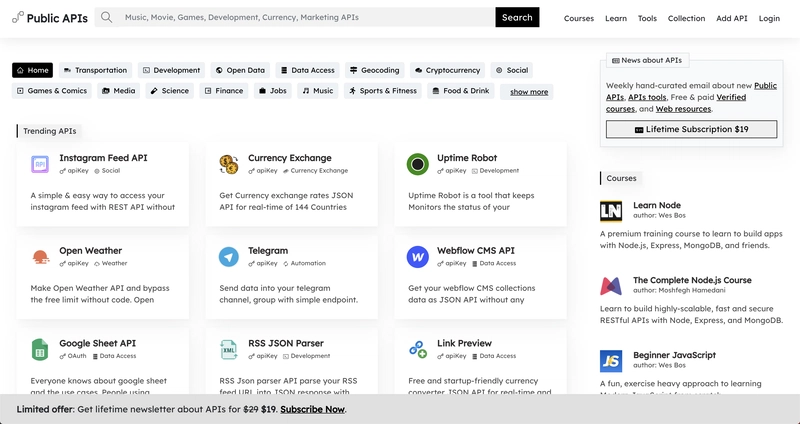800x424 pixels.
Task: Select the Finance category
Action: pyautogui.click(x=223, y=91)
